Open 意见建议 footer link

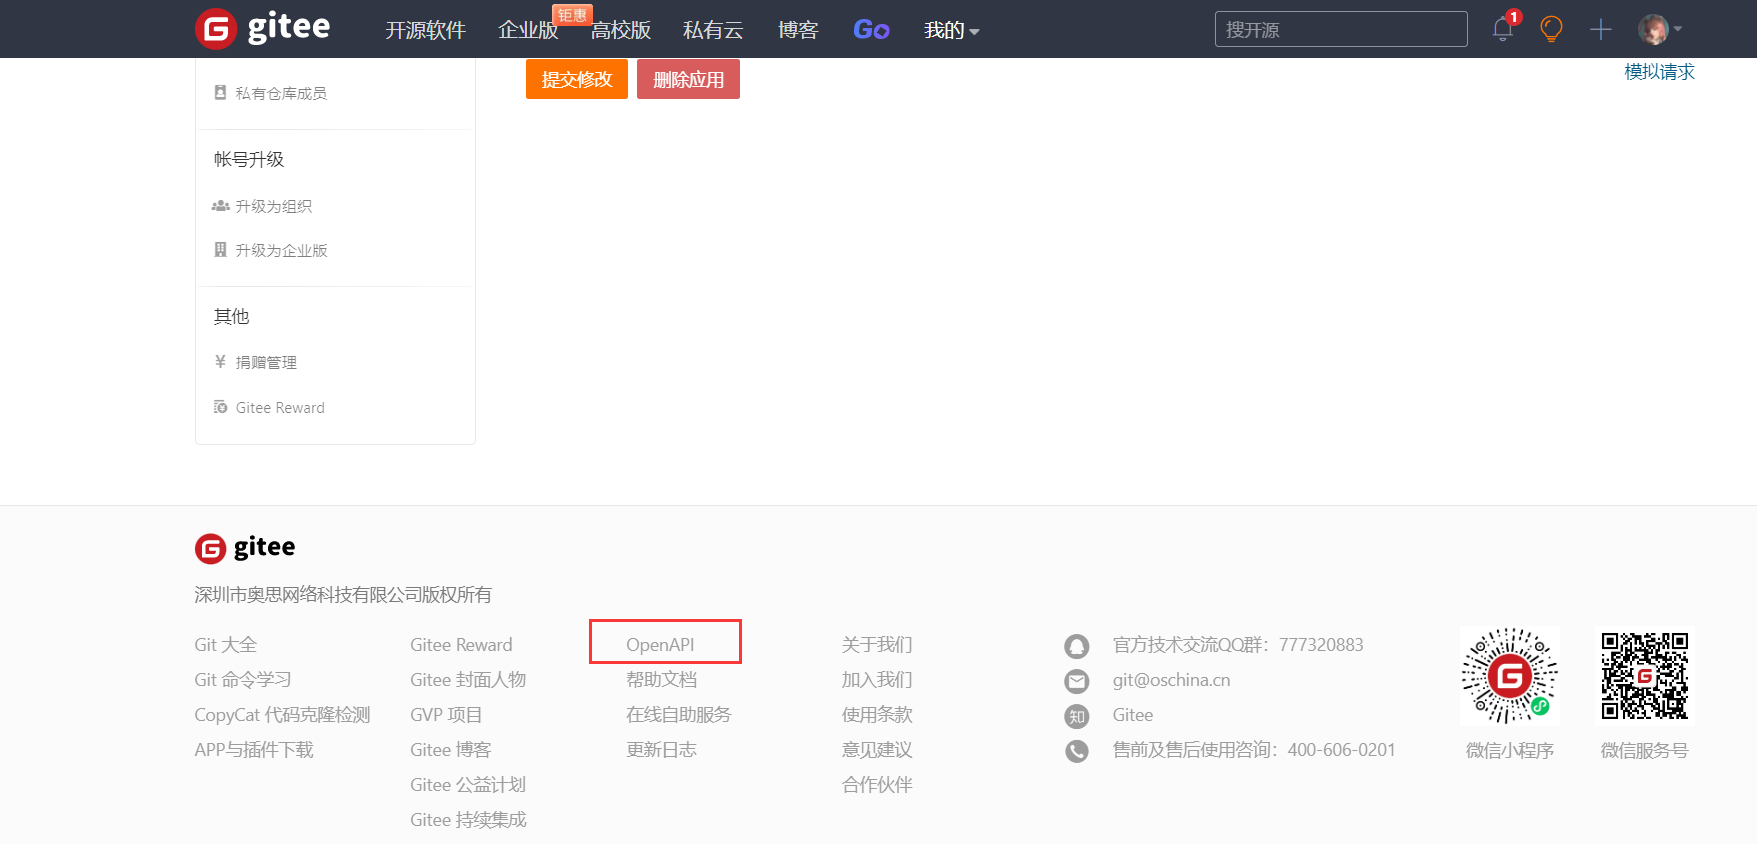point(877,750)
